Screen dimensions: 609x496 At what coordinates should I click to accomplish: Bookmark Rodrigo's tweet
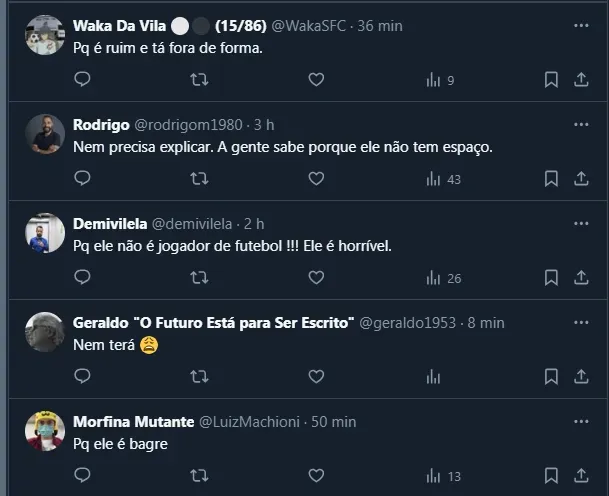pyautogui.click(x=551, y=179)
